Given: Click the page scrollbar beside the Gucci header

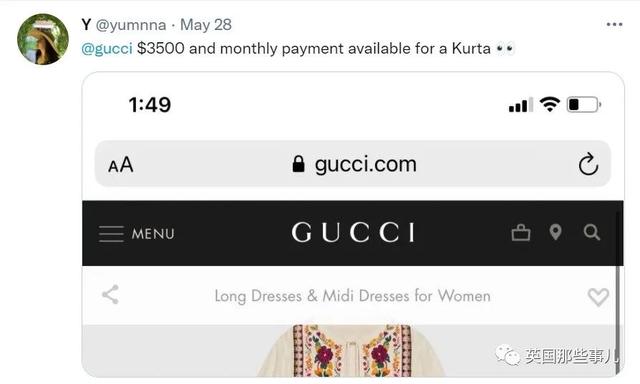Looking at the screenshot, I should tap(618, 286).
